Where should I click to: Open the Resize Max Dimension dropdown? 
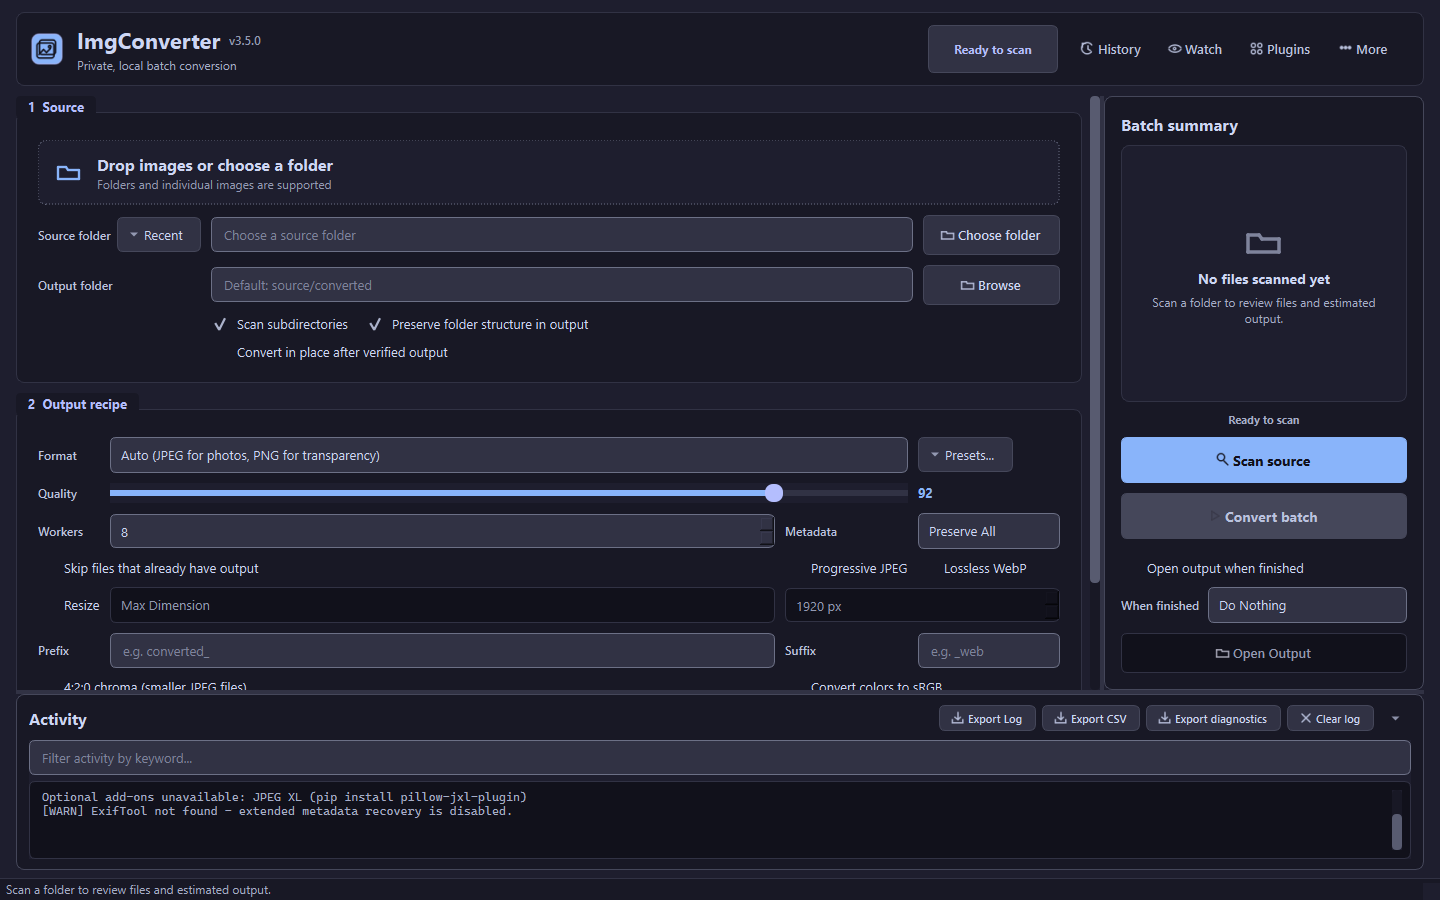[x=441, y=605]
